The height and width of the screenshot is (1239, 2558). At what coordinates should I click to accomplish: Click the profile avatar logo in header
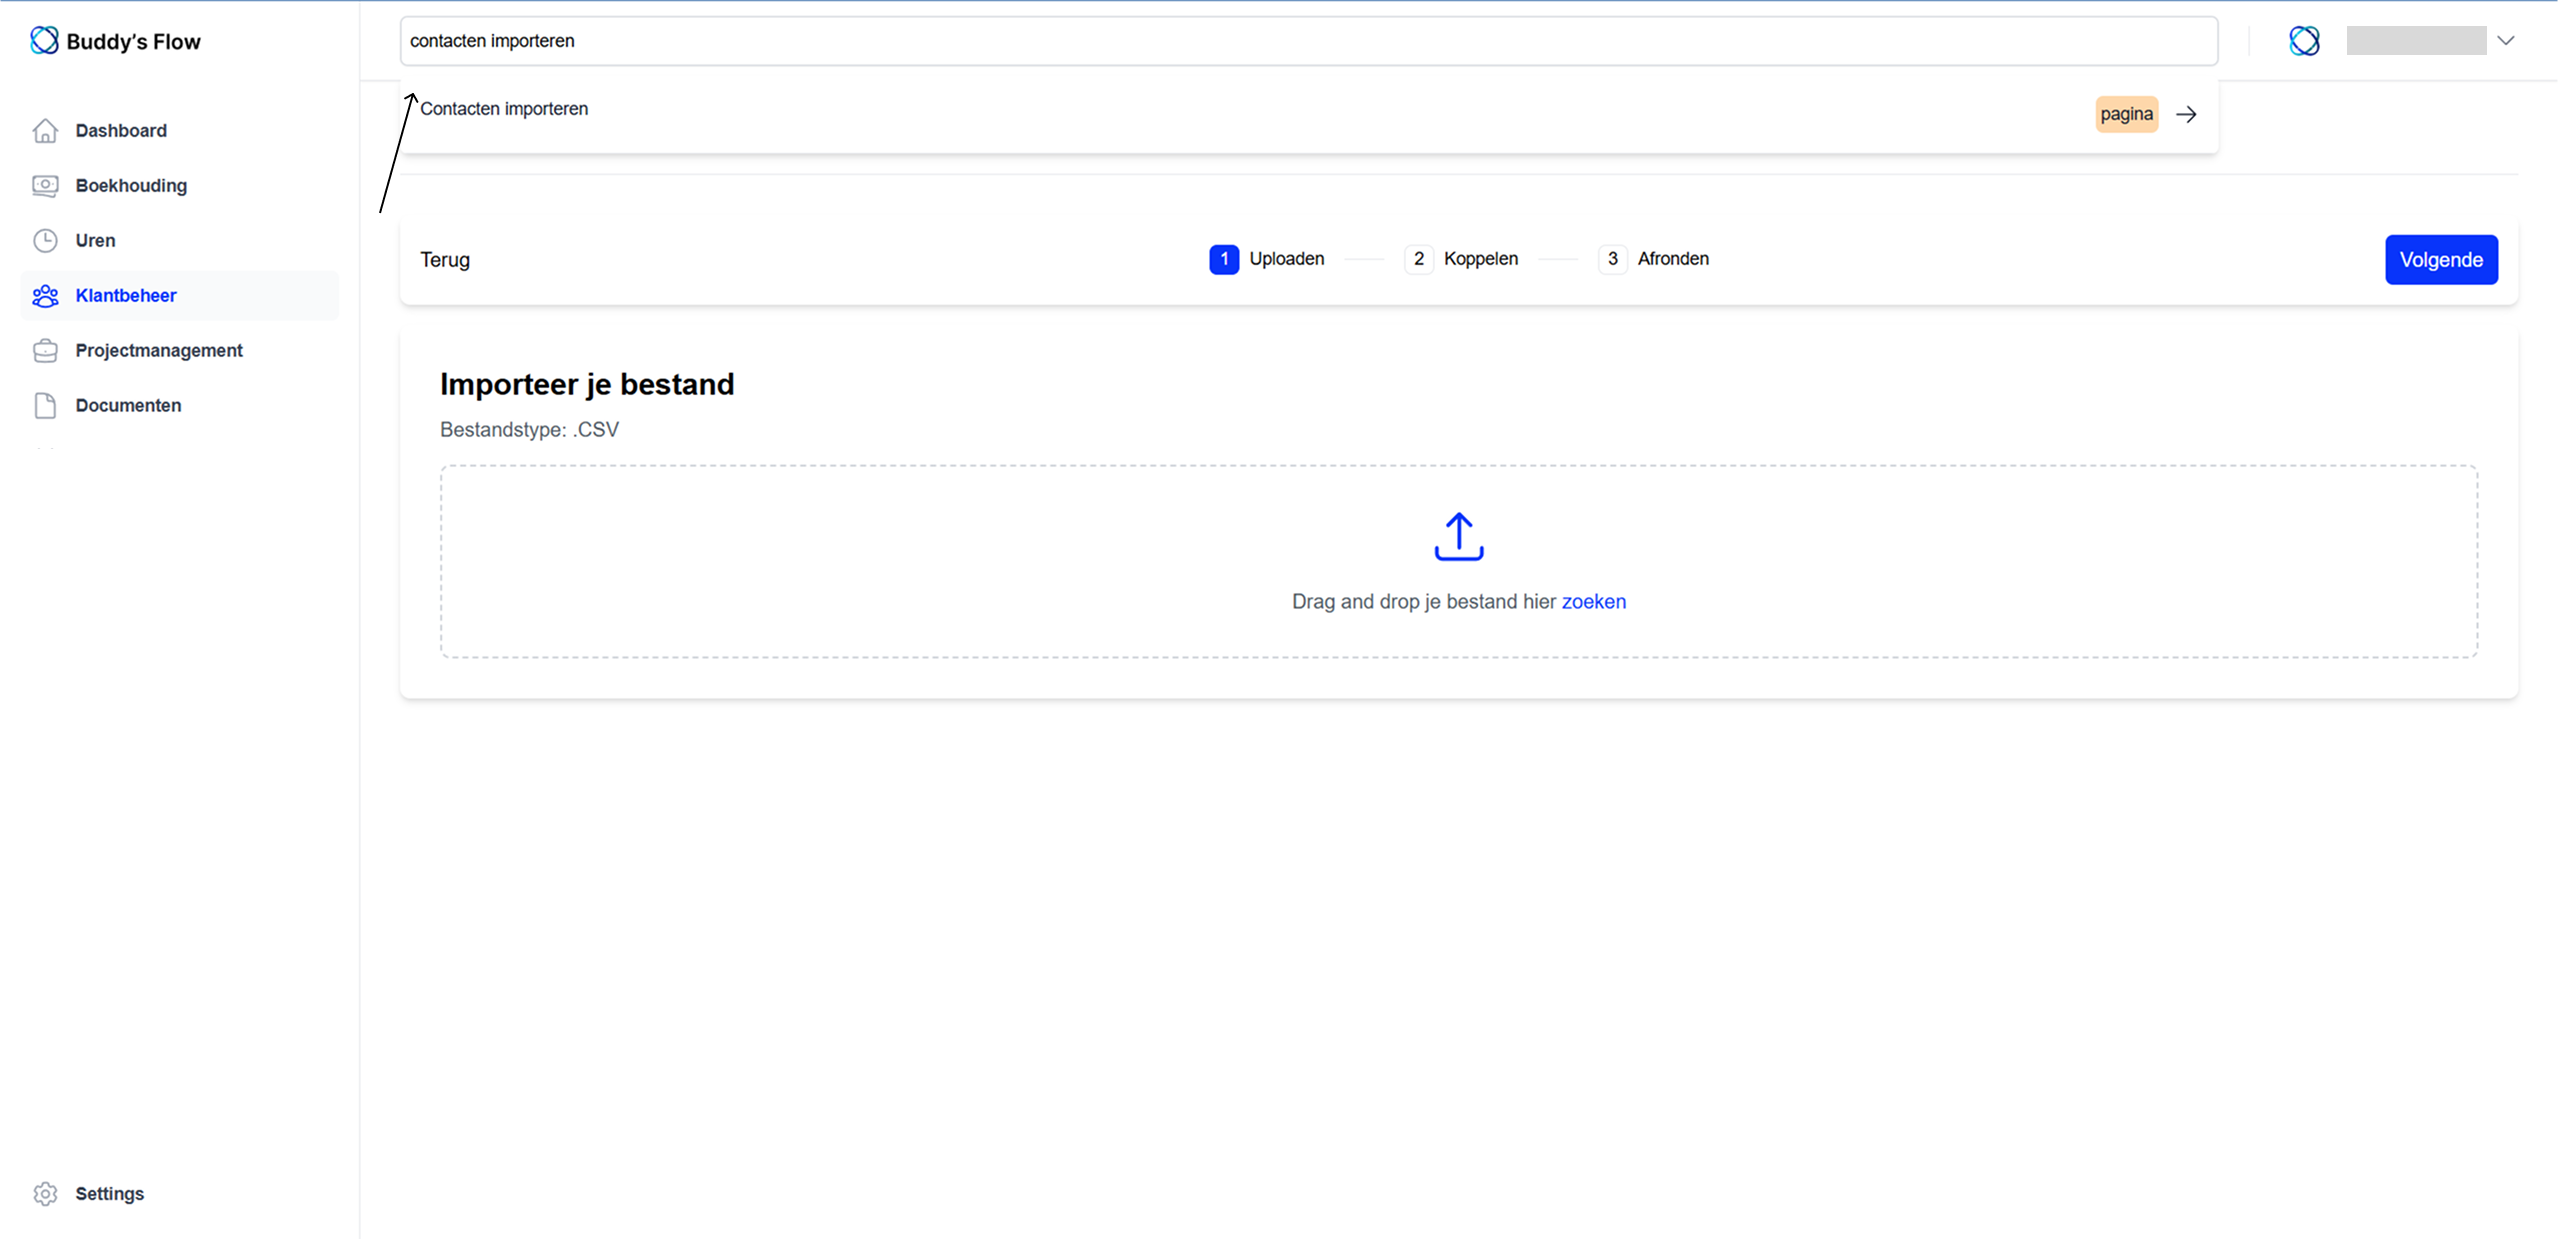tap(2304, 40)
